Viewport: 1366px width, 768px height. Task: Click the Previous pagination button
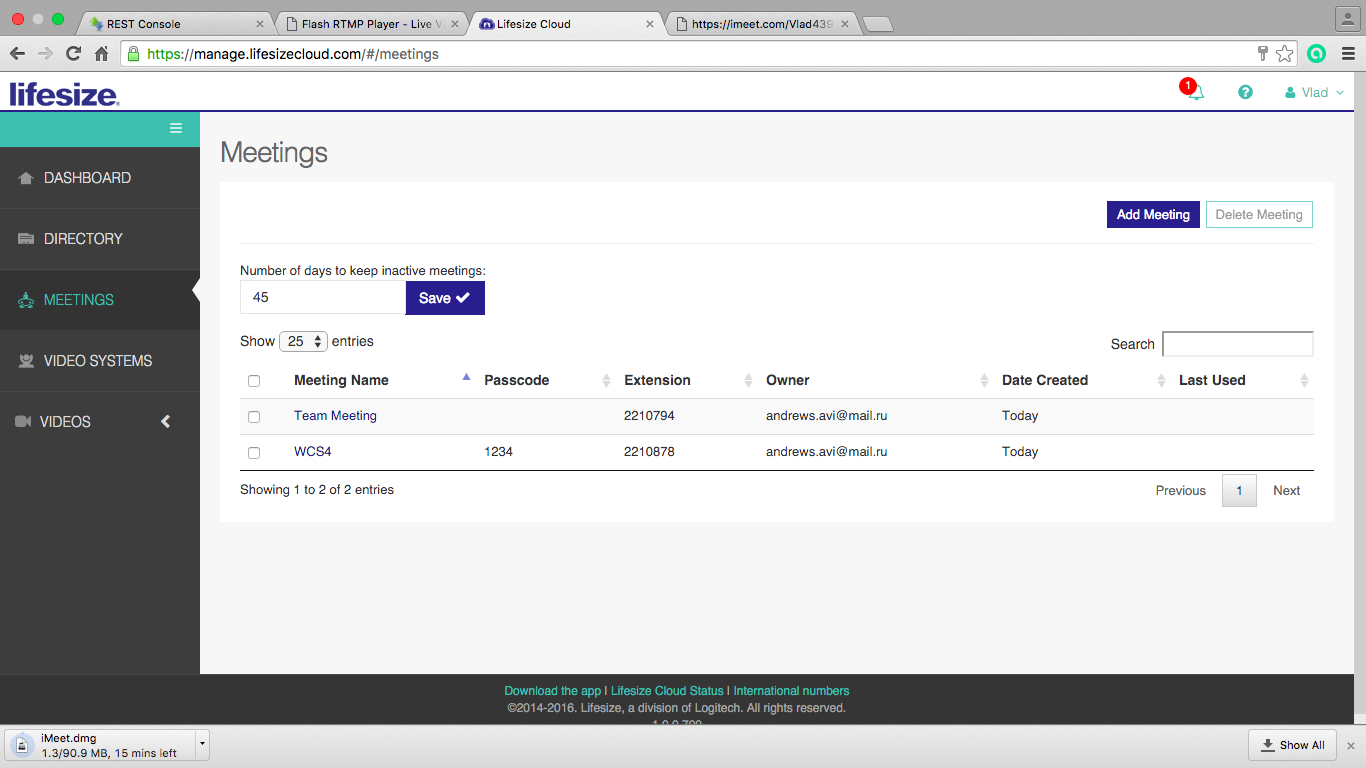click(x=1181, y=491)
